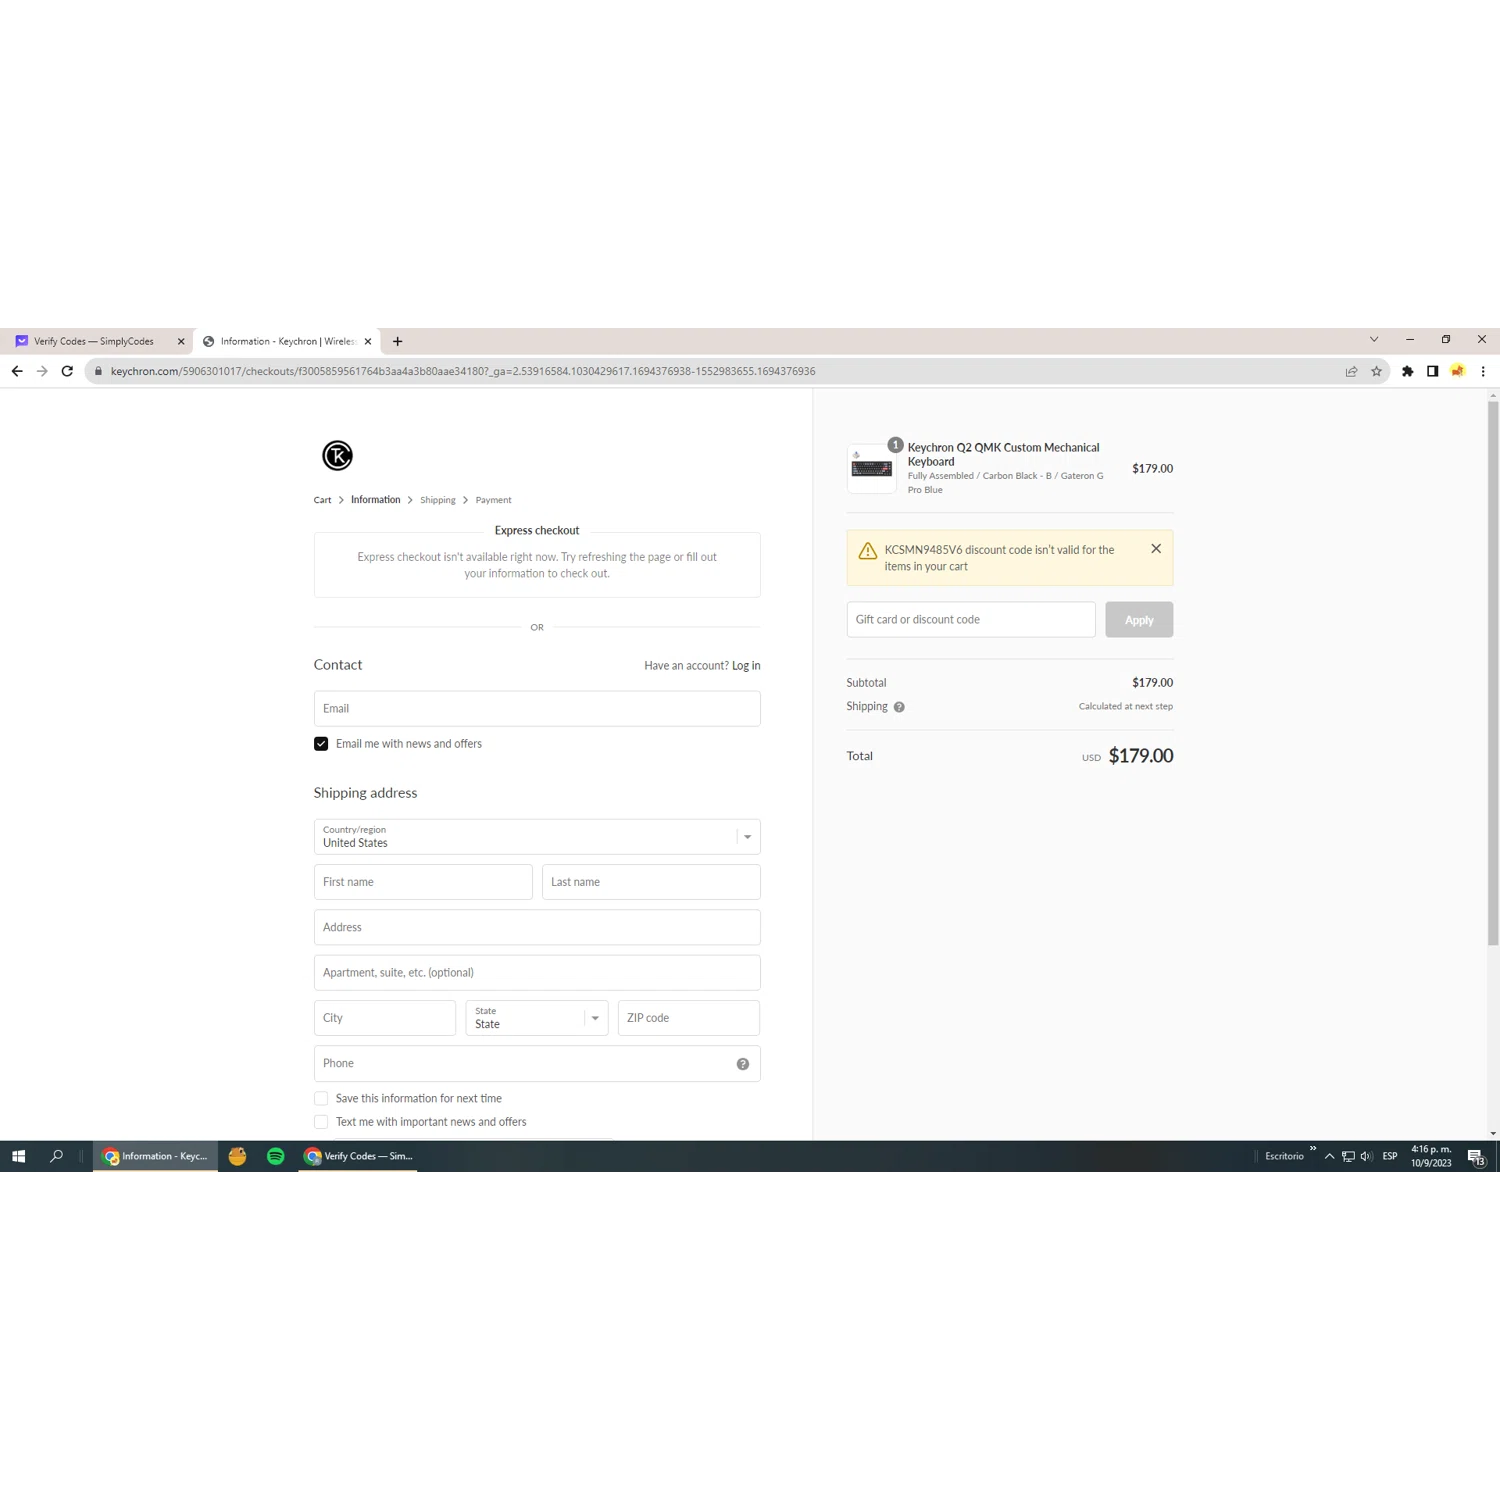
Task: Open Information Keychron taskbar window
Action: click(x=155, y=1156)
